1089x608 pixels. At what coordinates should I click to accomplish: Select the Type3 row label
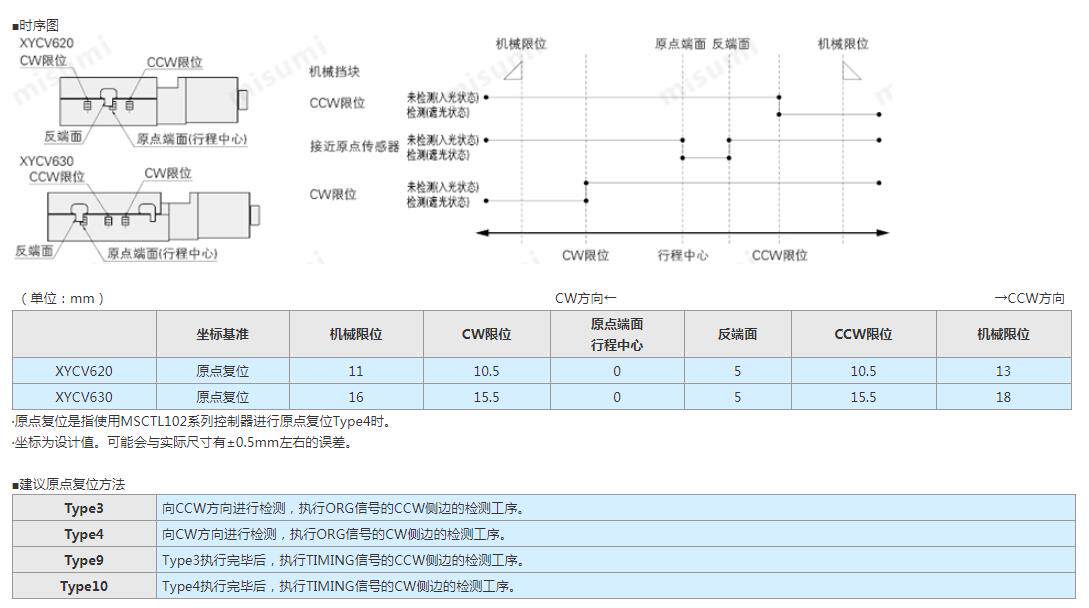[x=84, y=508]
